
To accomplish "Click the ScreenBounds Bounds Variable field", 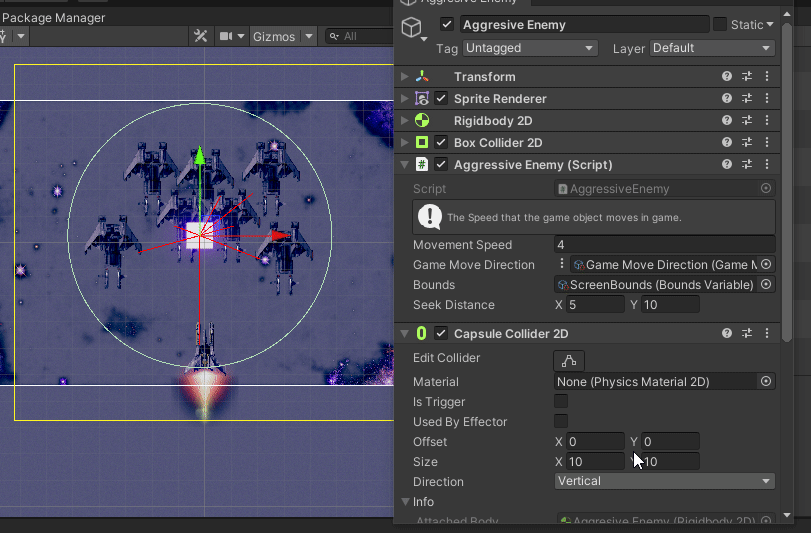I will 655,285.
